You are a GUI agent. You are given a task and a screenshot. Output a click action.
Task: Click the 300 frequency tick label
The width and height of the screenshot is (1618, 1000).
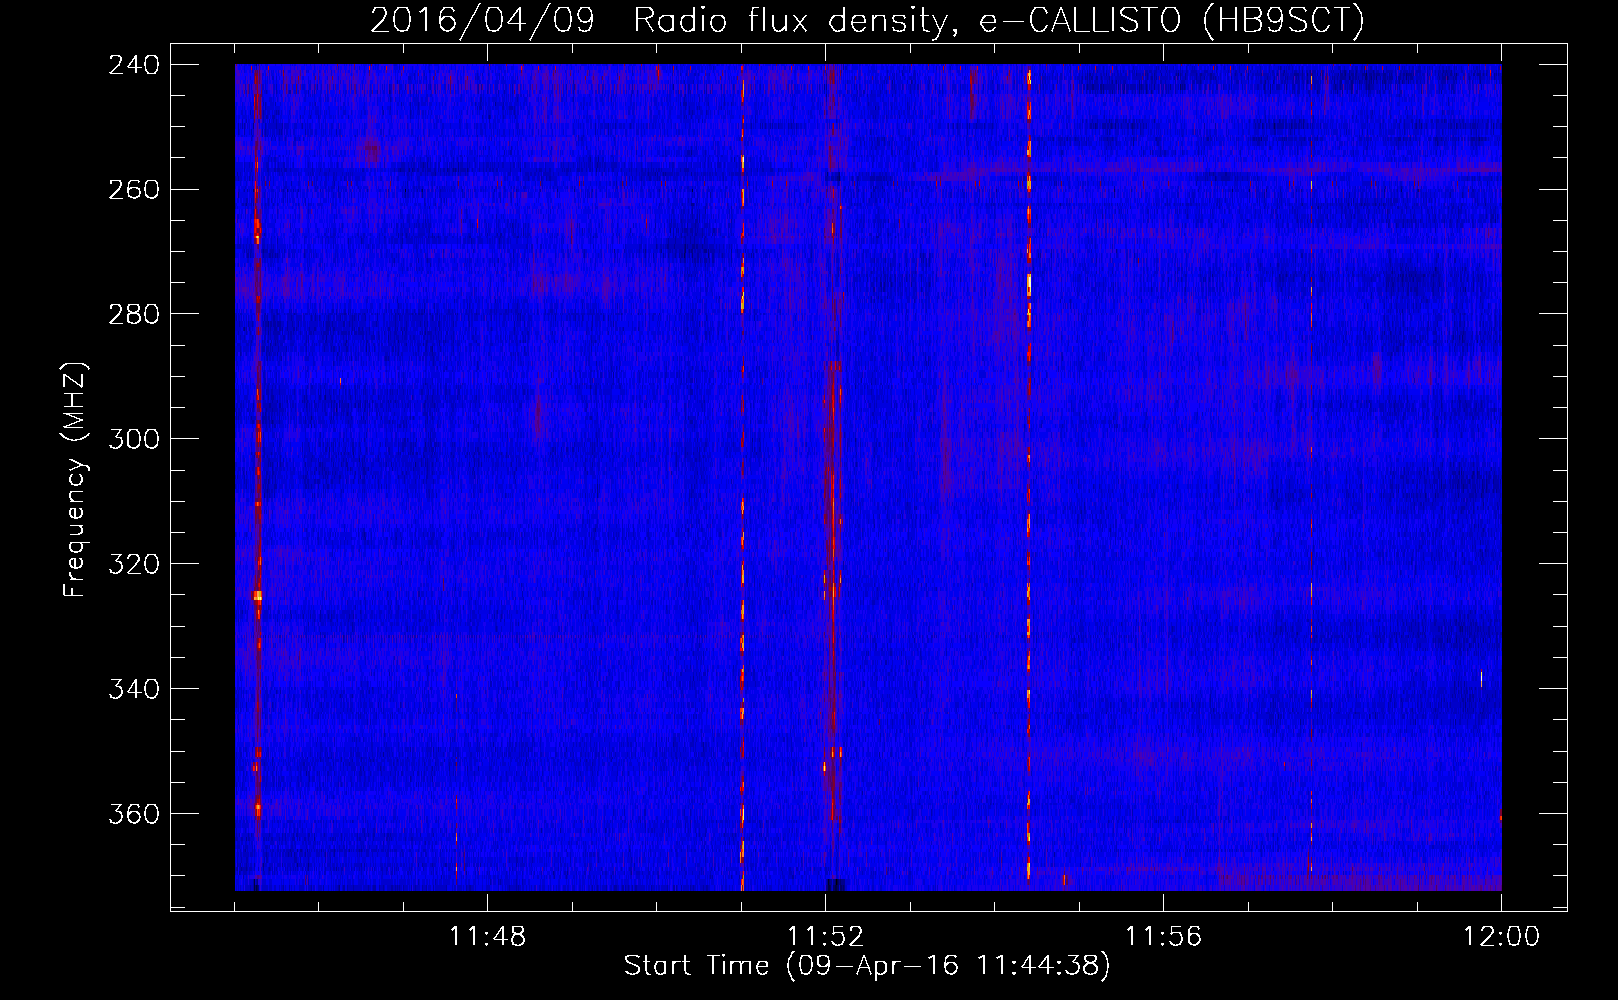[134, 440]
